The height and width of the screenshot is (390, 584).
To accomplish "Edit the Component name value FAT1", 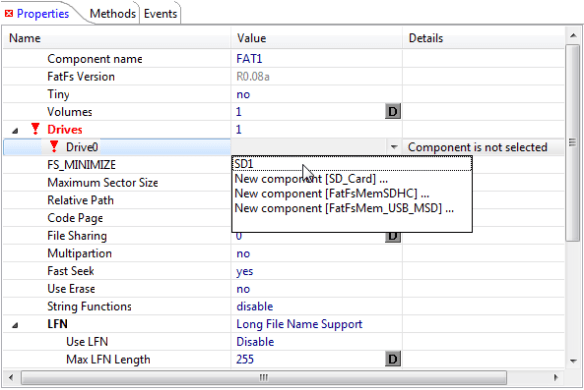I will [x=249, y=59].
